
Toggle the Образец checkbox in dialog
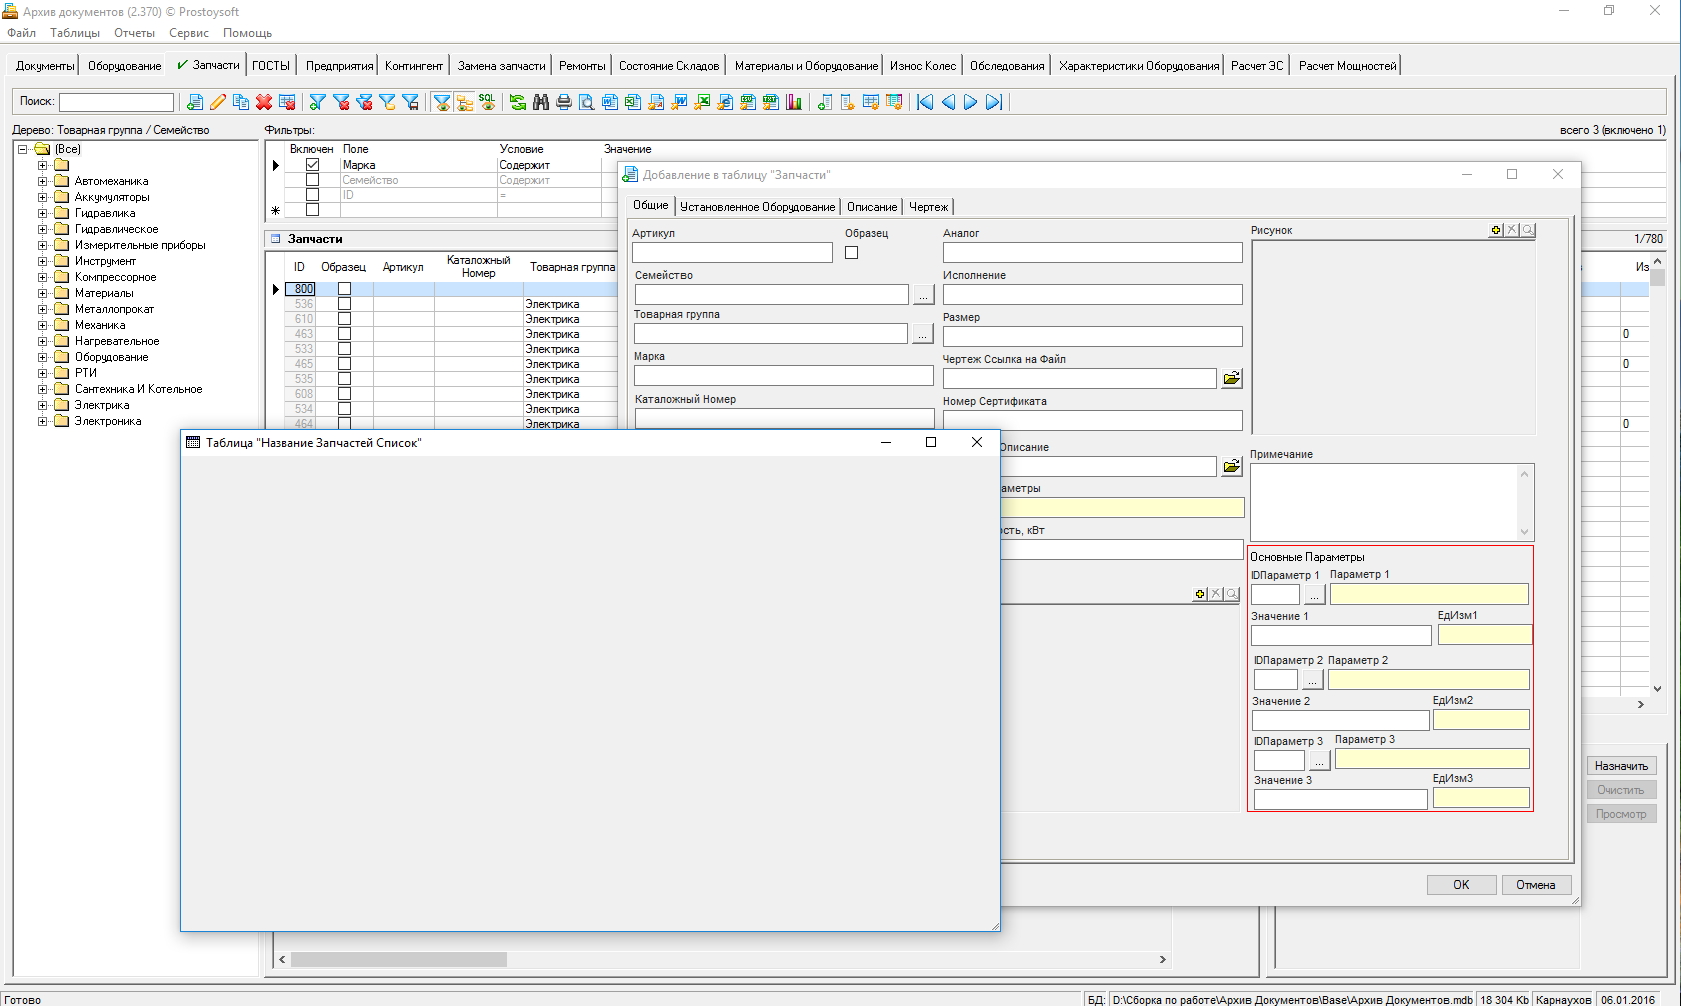(x=851, y=253)
